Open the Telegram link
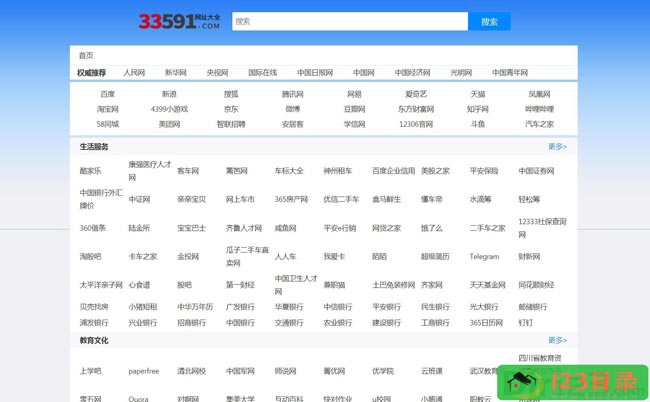This screenshot has width=650, height=402. coord(484,257)
